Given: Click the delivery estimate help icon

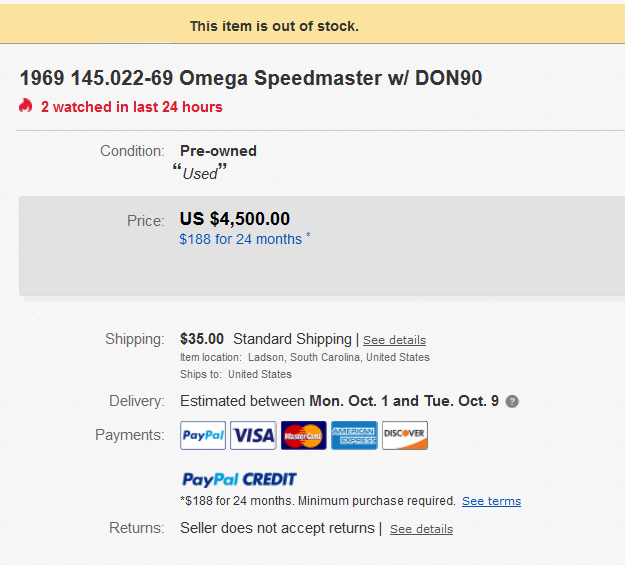Looking at the screenshot, I should click(512, 402).
